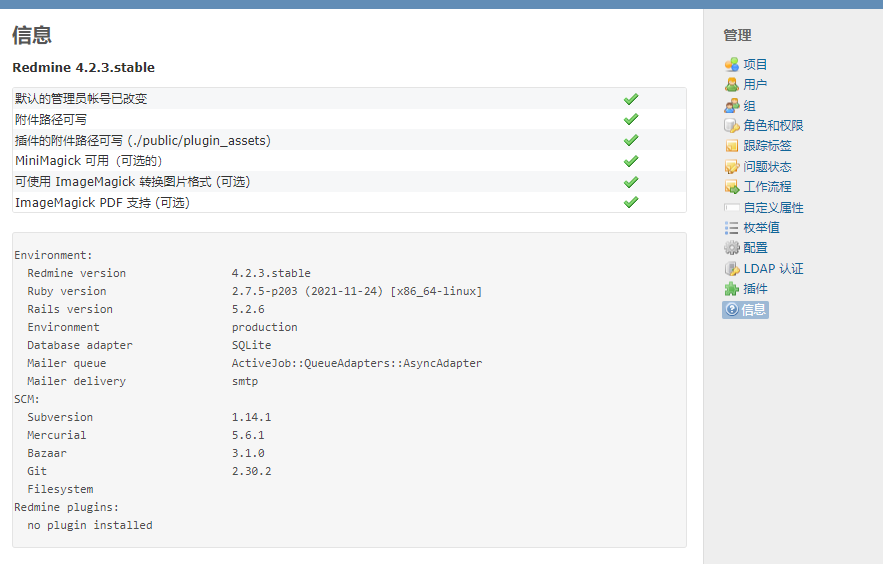Screen dimensions: 883x564
Task: Click the LDAP 认证 server icon
Action: 732,268
